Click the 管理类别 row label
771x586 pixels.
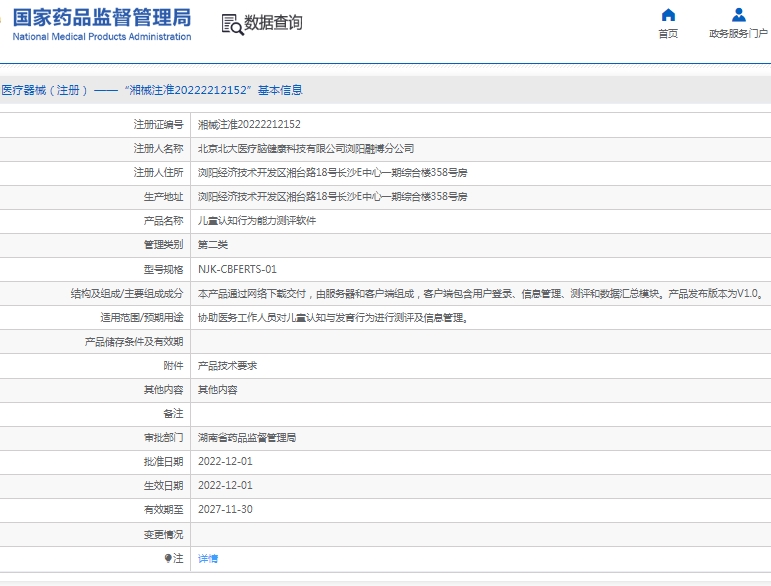click(163, 245)
